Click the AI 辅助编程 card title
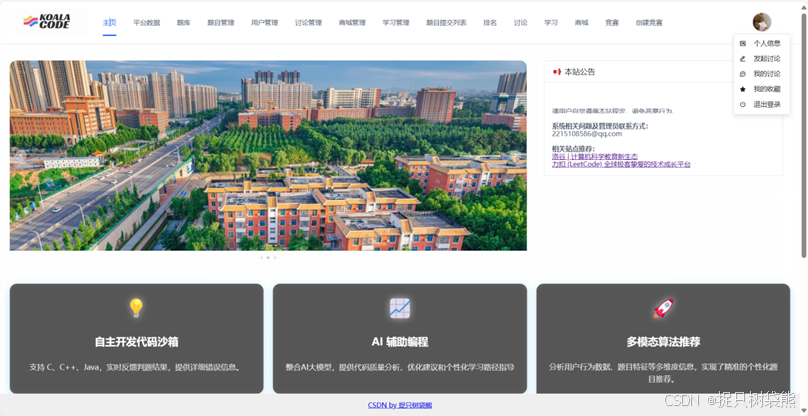This screenshot has height=416, width=808. pyautogui.click(x=400, y=342)
